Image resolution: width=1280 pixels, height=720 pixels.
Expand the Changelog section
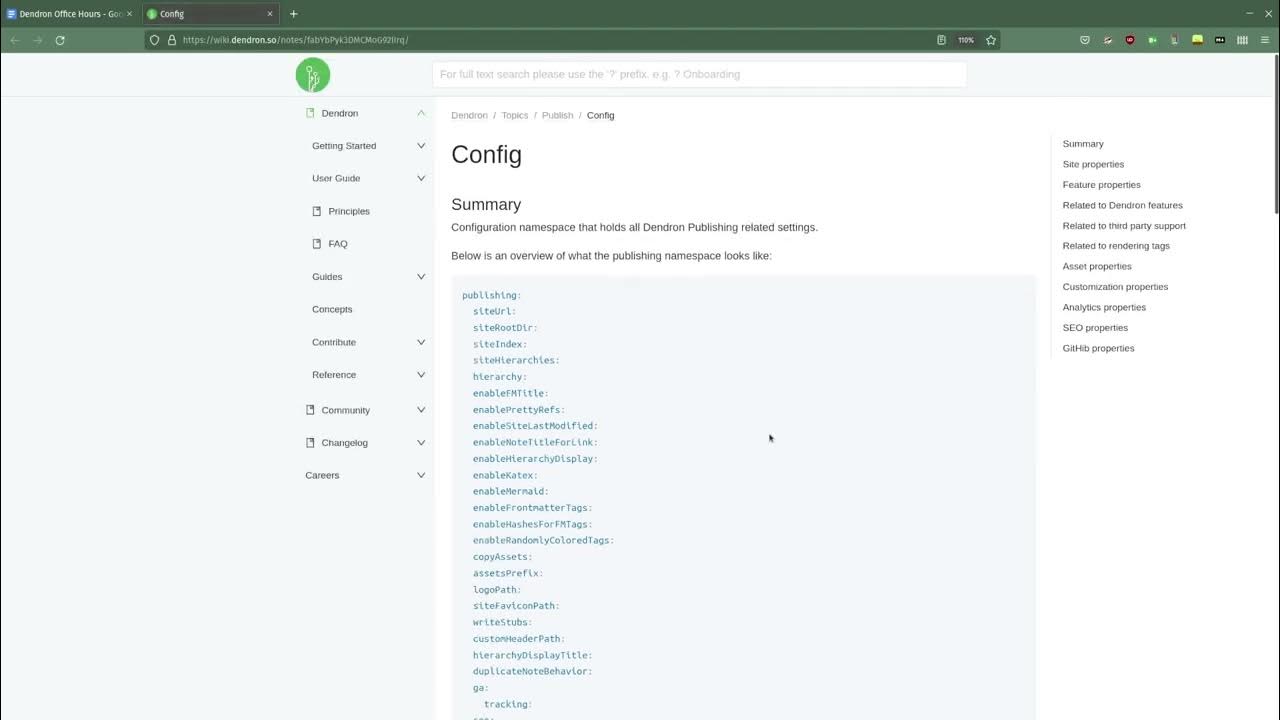(421, 443)
